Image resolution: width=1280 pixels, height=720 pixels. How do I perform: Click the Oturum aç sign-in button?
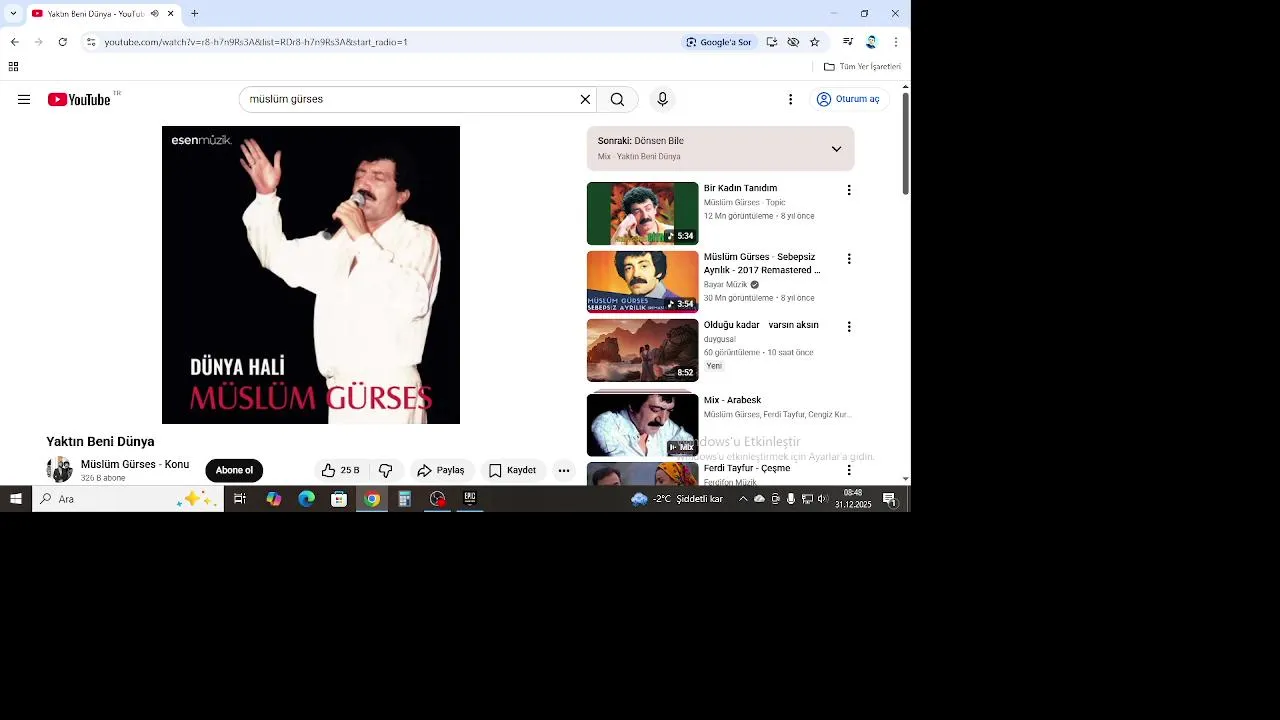point(848,99)
